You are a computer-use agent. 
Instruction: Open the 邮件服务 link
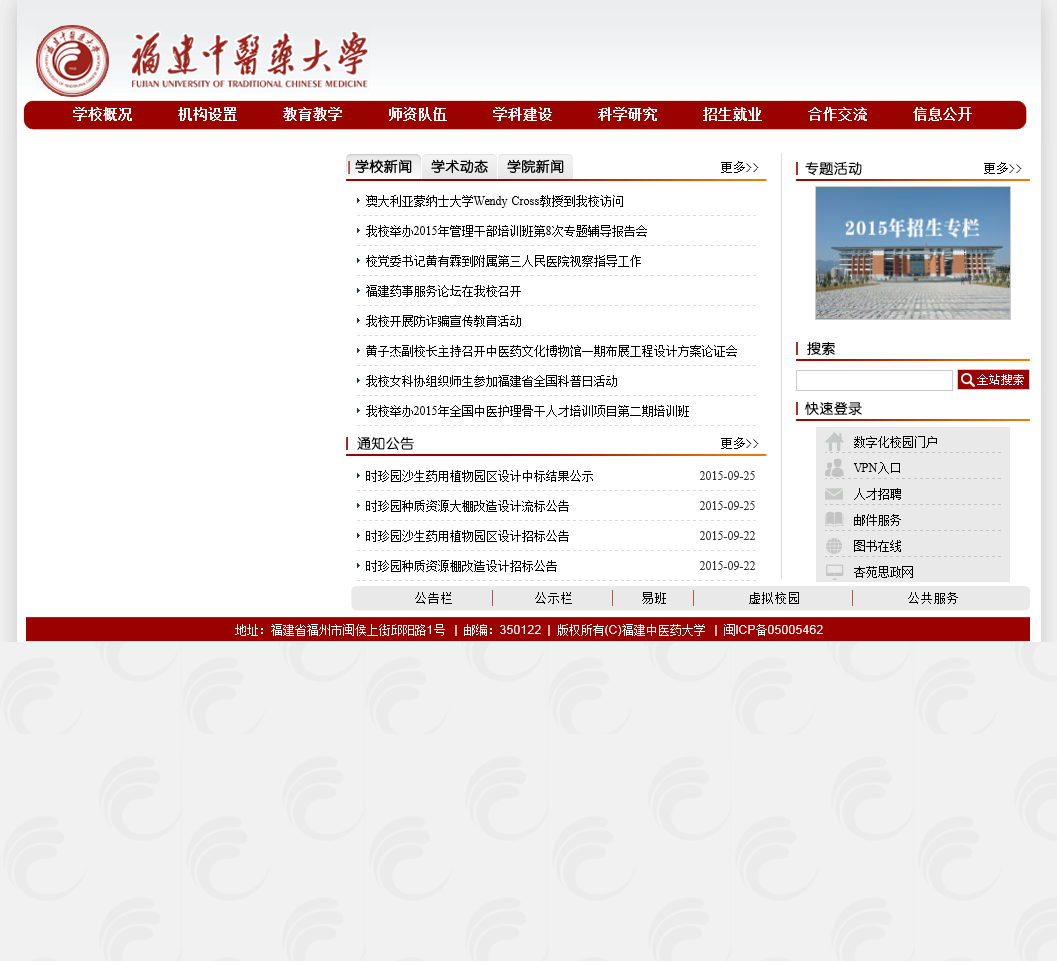click(877, 520)
